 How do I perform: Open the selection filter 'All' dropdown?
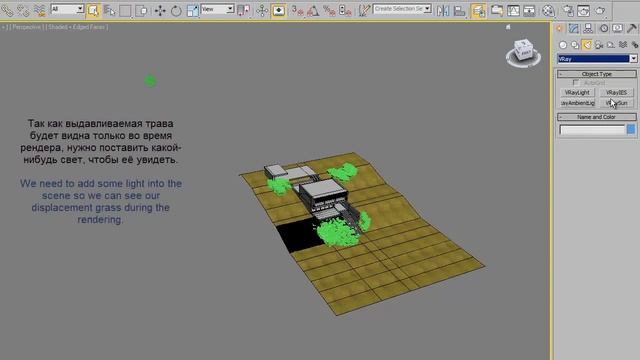(67, 9)
